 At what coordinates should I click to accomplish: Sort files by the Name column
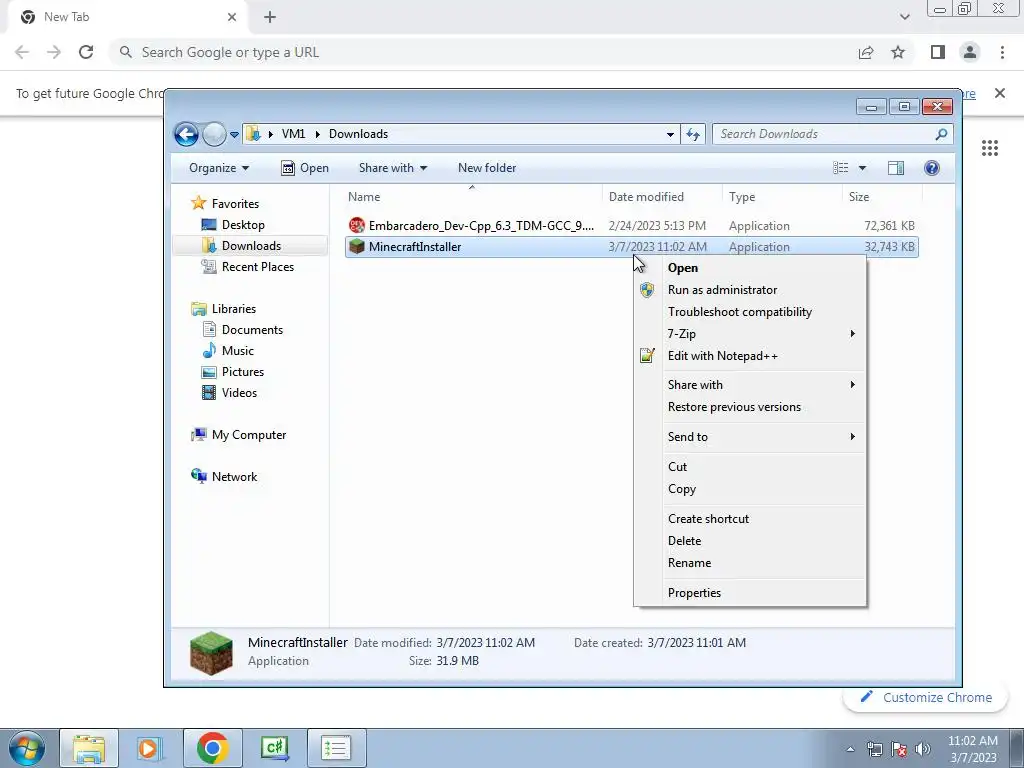coord(472,197)
